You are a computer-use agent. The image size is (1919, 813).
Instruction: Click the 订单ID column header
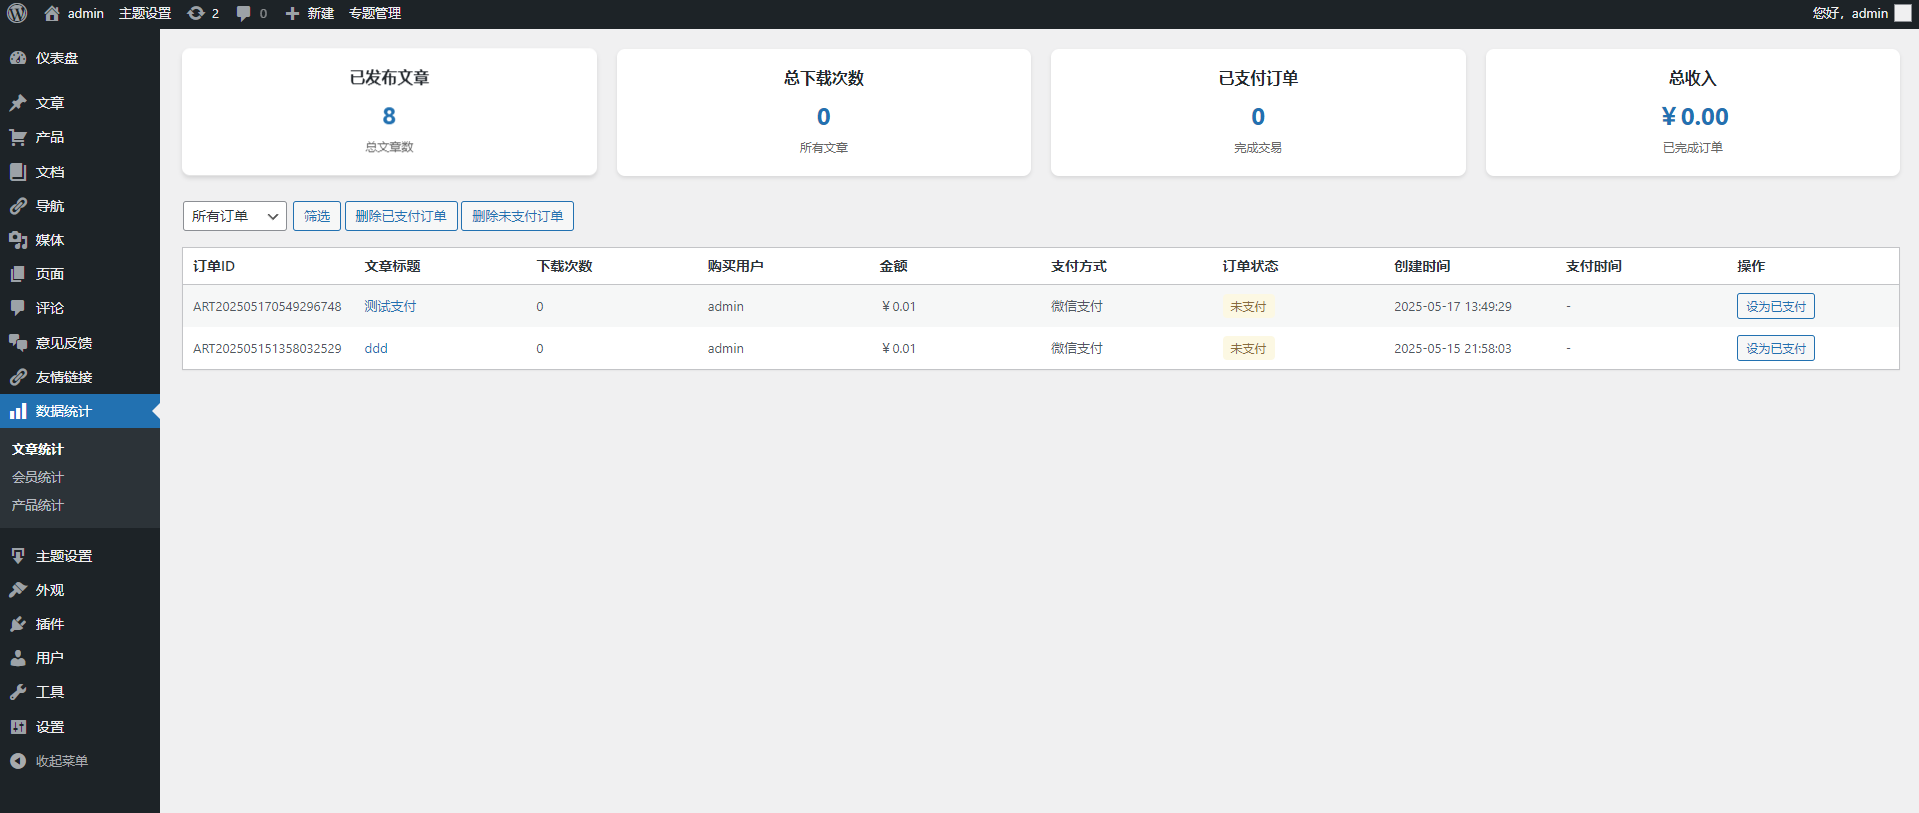tap(214, 266)
